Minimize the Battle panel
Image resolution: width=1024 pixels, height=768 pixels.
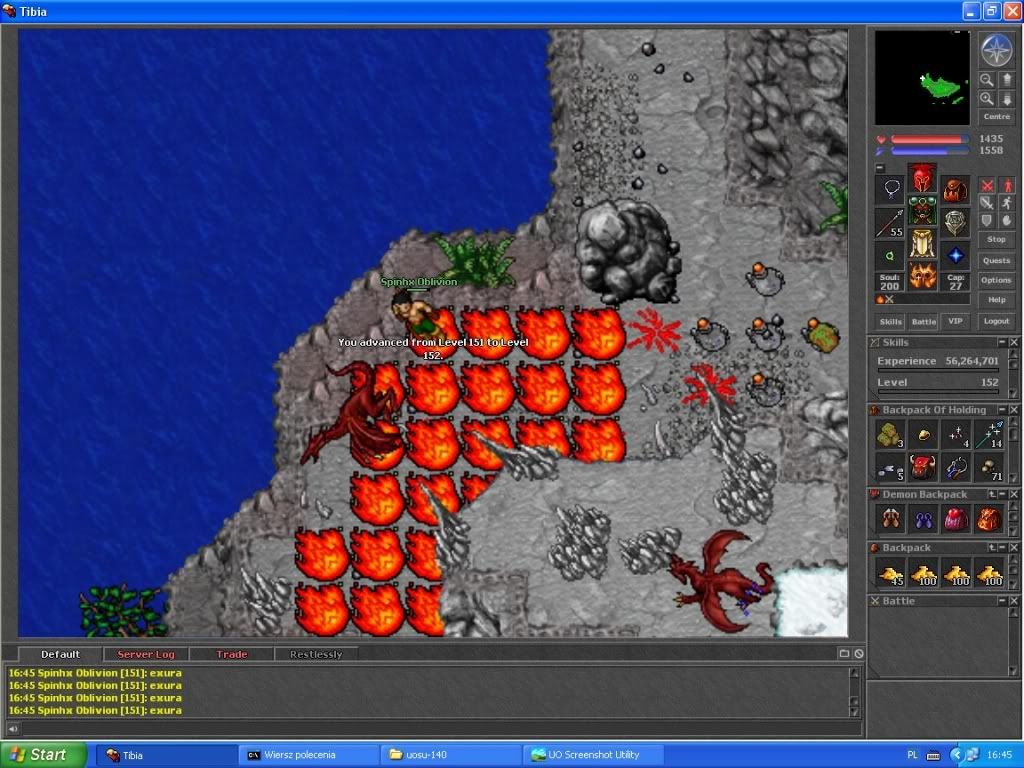point(1002,601)
